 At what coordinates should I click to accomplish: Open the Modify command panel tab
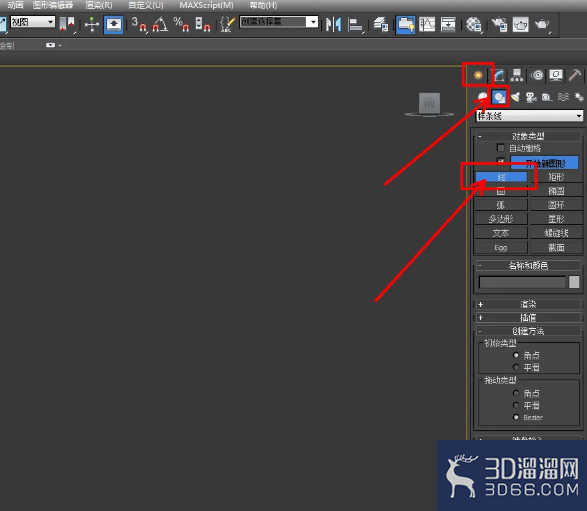click(x=499, y=75)
